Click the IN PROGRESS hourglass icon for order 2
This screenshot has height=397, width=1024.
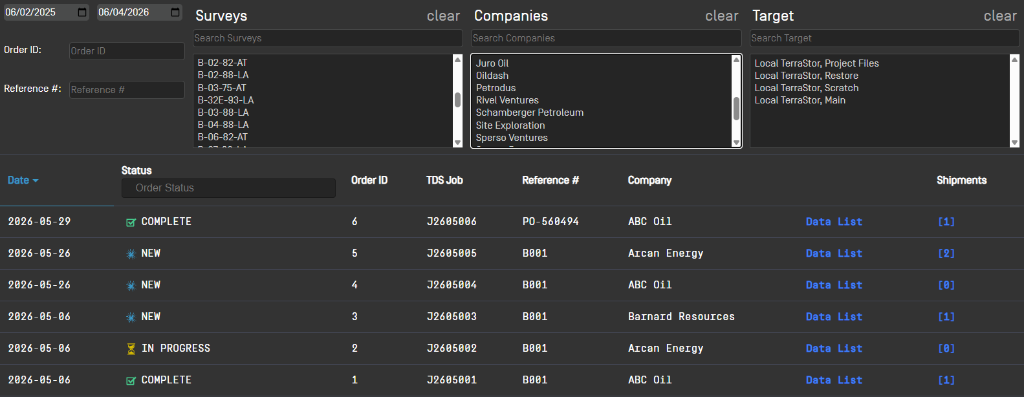tap(131, 349)
